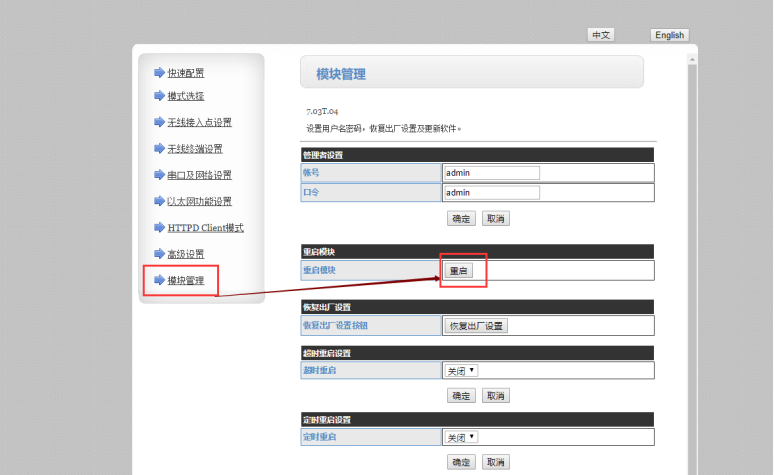Screen dimensions: 775x475
Task: Click the arrow icon beside 串口及网络设置
Action: (159, 174)
